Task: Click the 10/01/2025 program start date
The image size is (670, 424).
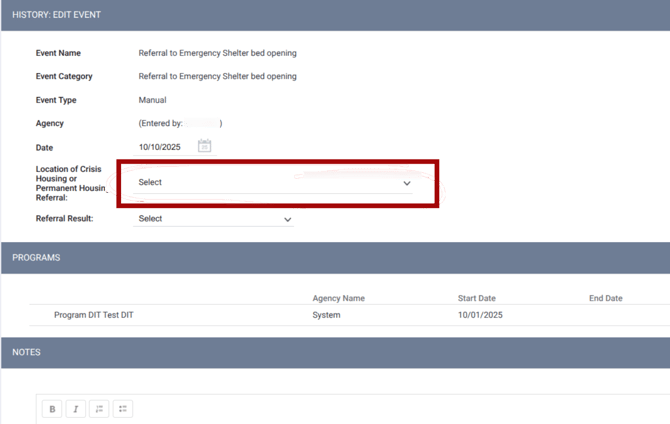Action: pyautogui.click(x=479, y=315)
